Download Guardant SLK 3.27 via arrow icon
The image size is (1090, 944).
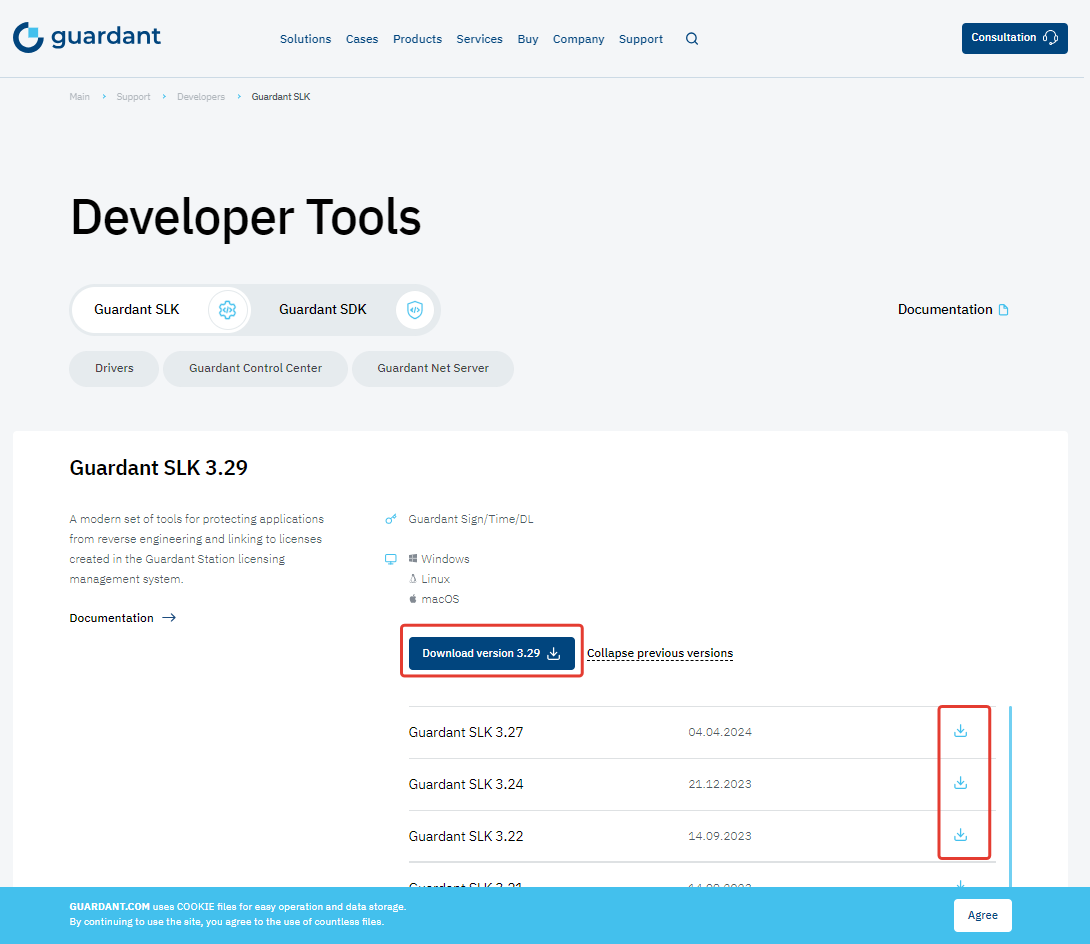click(960, 731)
